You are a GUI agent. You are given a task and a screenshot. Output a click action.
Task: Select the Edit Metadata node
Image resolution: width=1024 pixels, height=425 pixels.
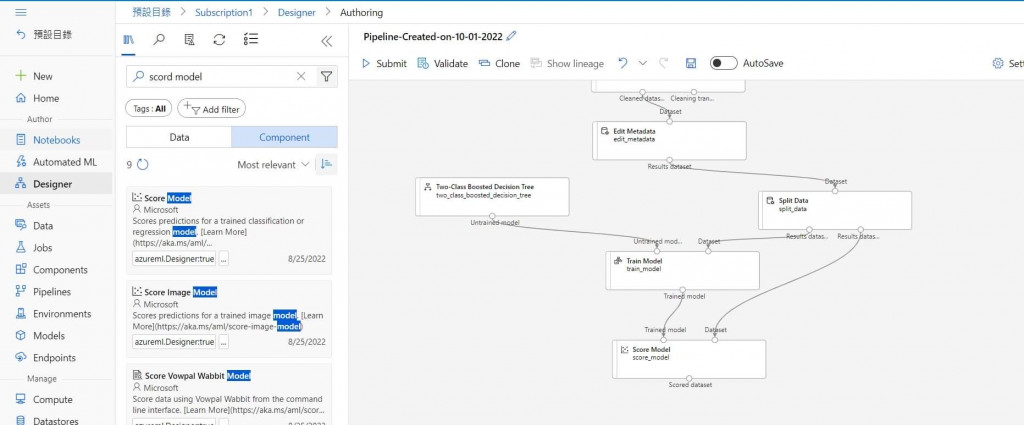point(669,140)
